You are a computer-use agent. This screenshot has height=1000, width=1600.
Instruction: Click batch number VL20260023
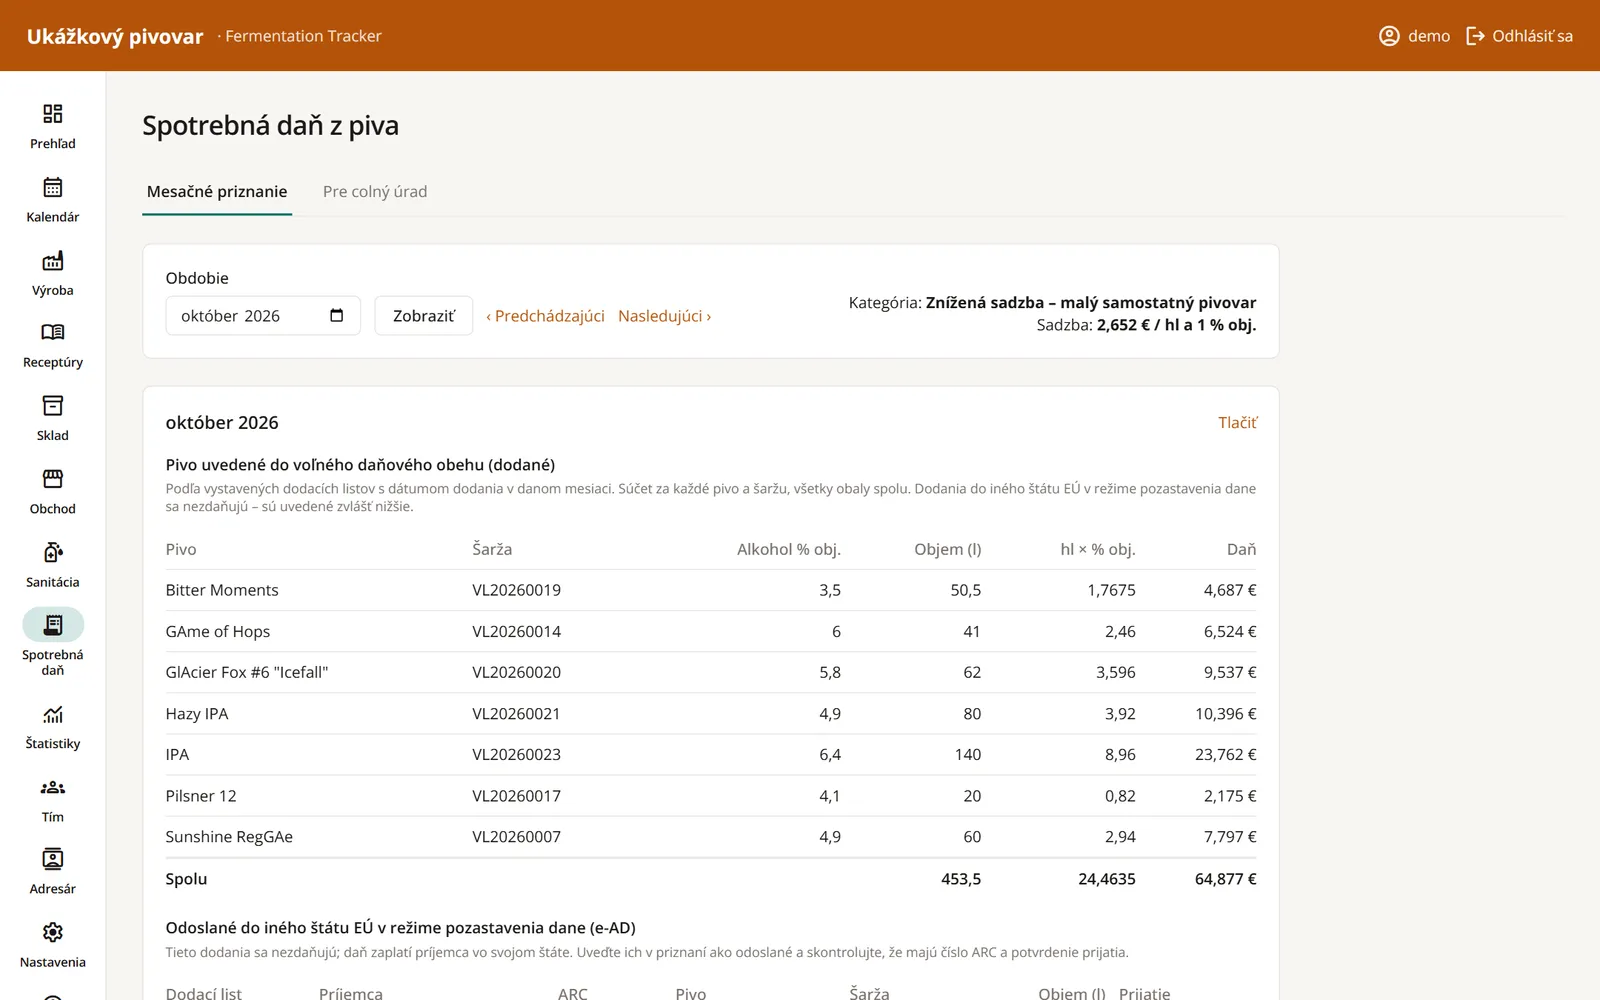click(x=517, y=755)
